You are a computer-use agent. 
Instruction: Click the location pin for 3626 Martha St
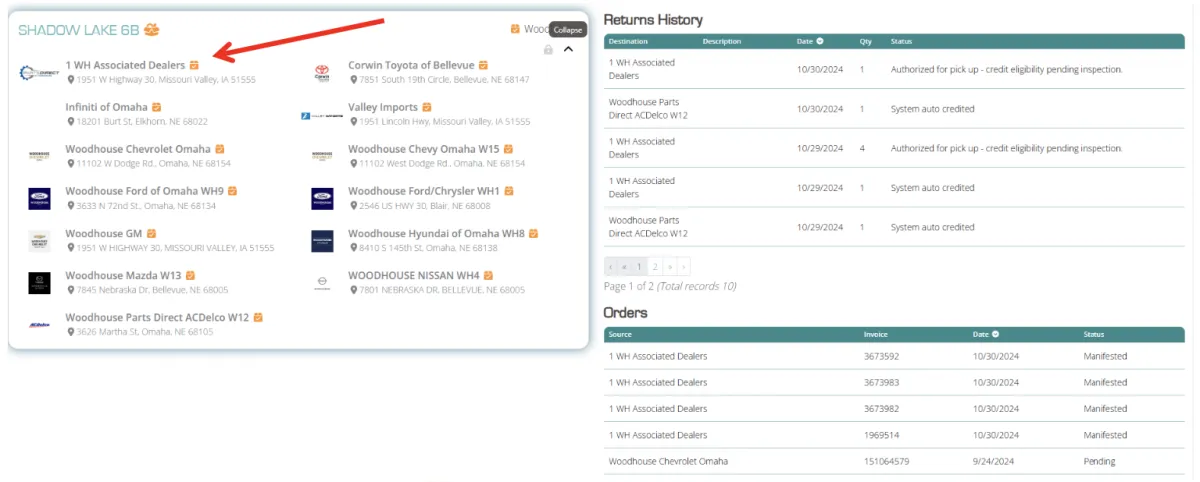pos(71,331)
